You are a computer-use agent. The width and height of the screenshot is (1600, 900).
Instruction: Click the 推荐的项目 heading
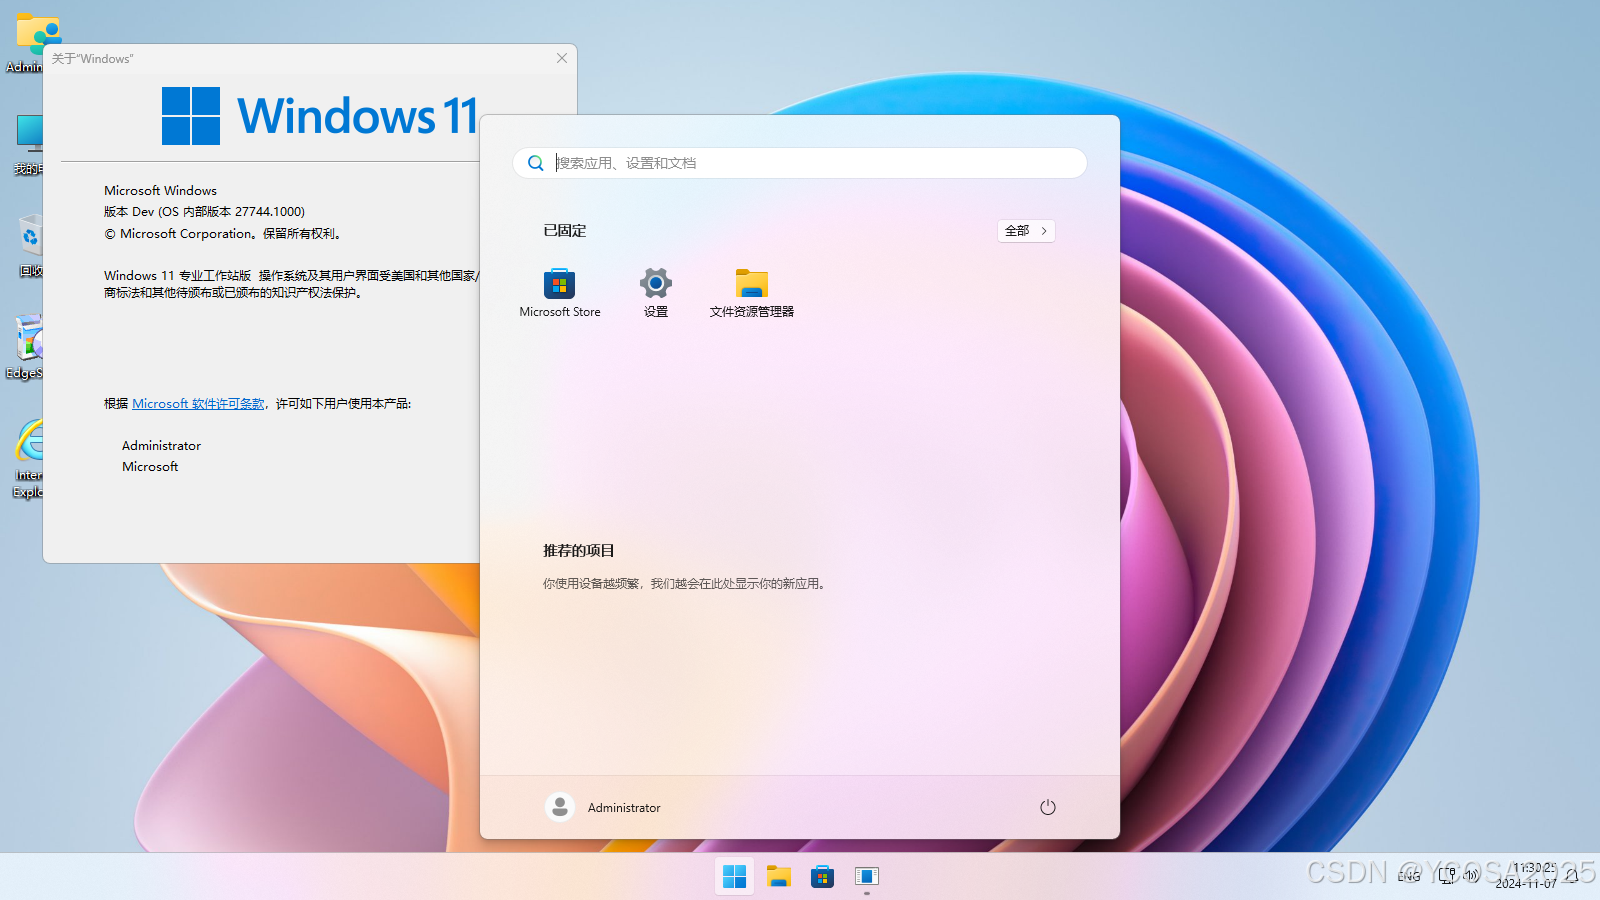click(x=579, y=551)
